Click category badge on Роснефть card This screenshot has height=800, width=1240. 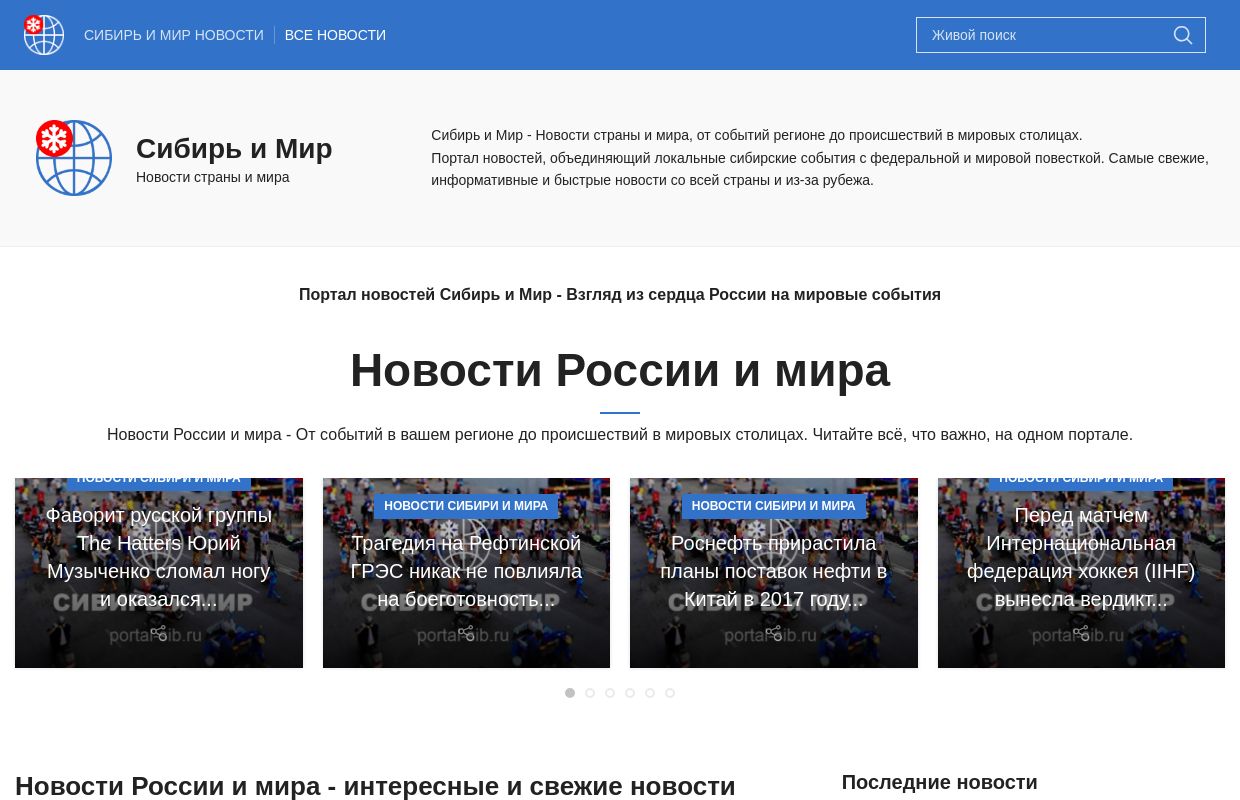click(x=773, y=506)
